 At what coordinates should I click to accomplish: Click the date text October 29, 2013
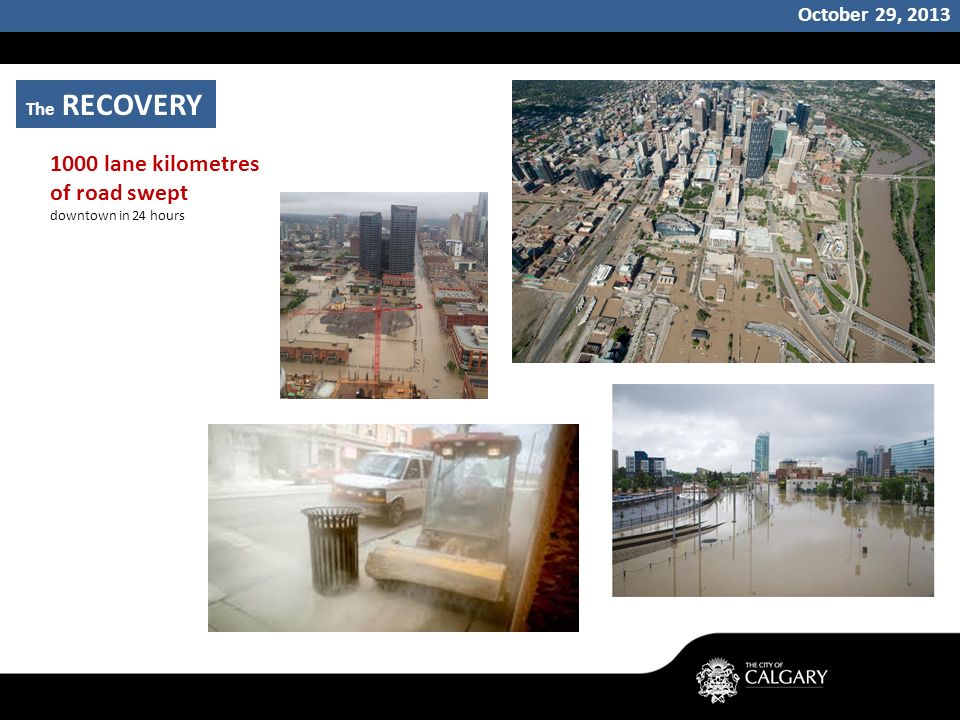(874, 15)
